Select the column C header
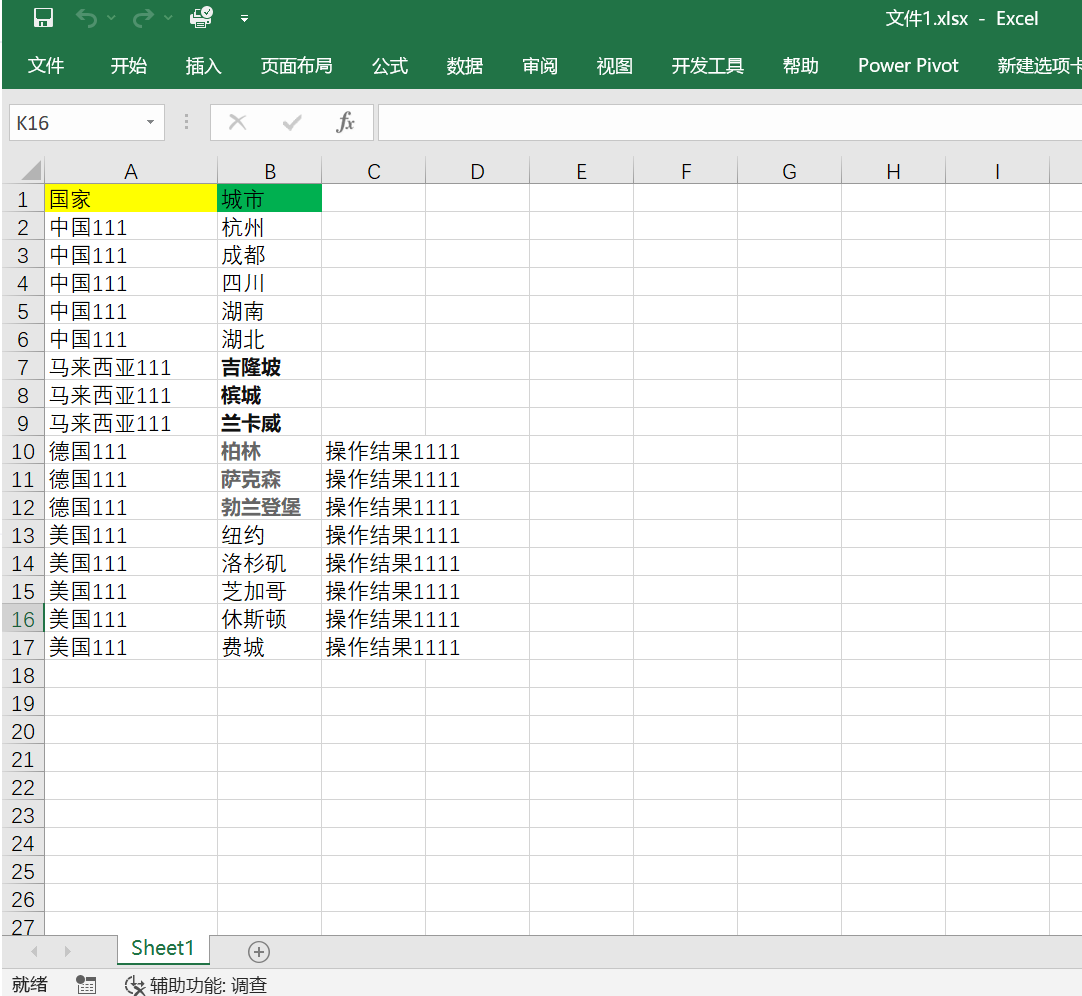Viewport: 1082px width, 996px height. pos(373,172)
